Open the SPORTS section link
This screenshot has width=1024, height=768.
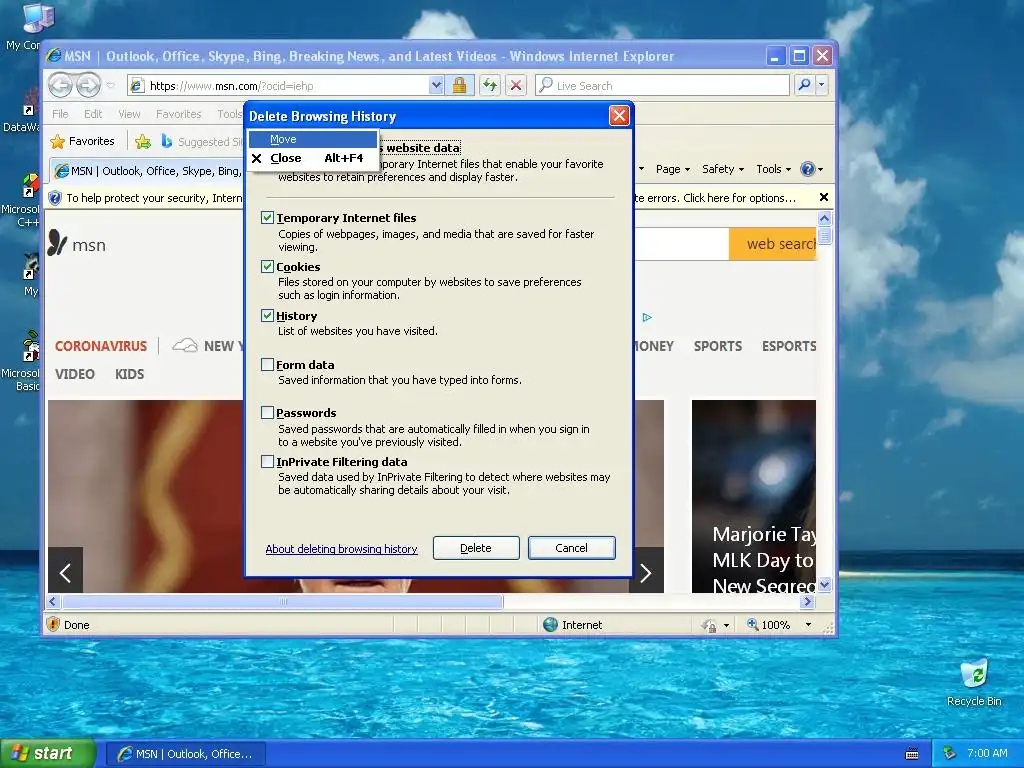click(718, 346)
